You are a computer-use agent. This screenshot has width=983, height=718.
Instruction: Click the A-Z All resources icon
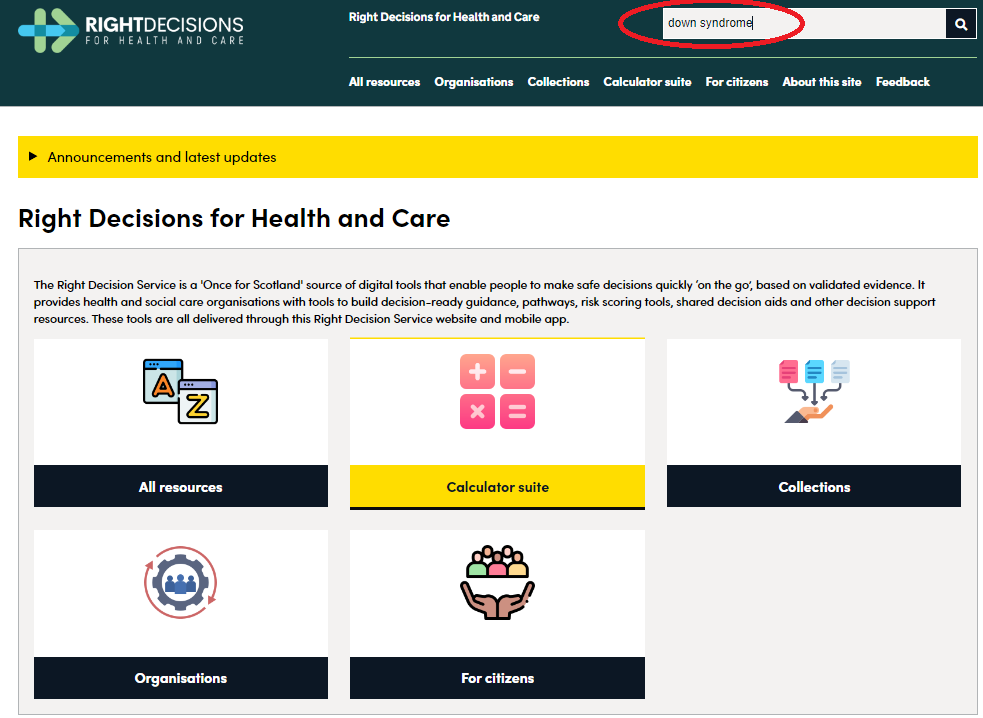coord(181,391)
